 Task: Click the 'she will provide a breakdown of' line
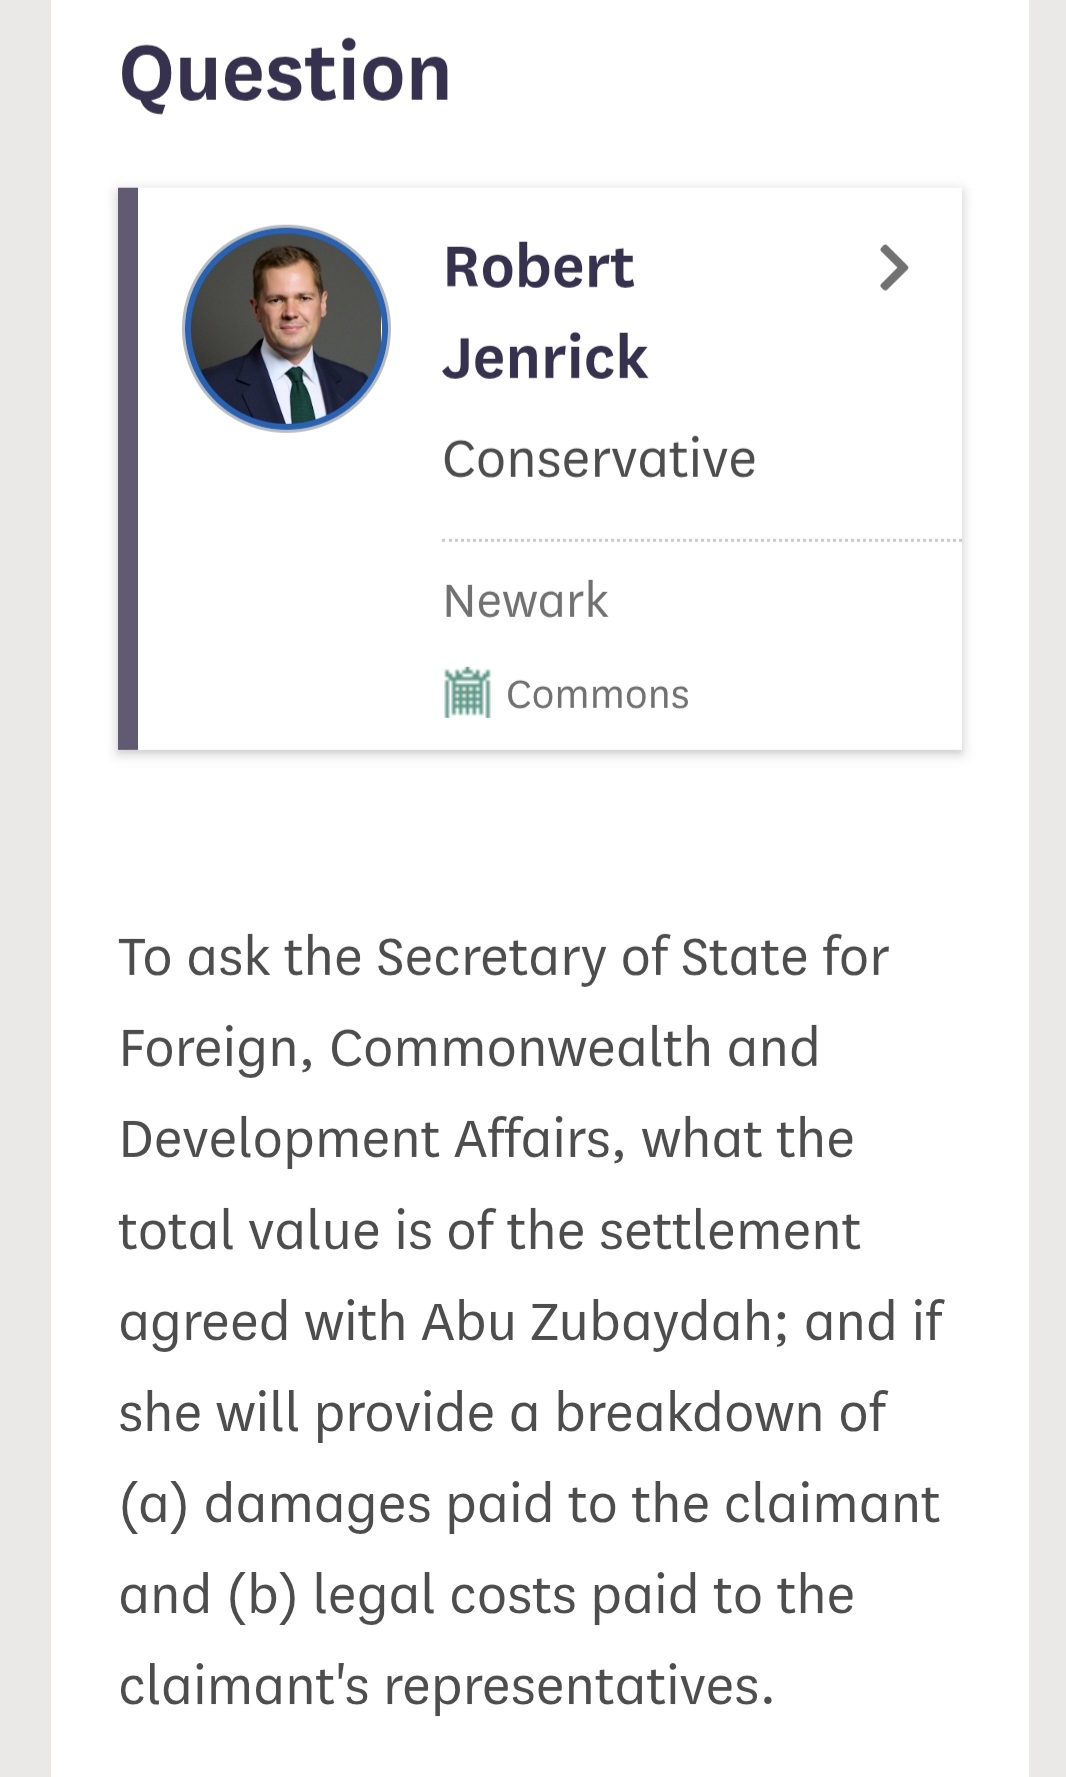(x=502, y=1413)
